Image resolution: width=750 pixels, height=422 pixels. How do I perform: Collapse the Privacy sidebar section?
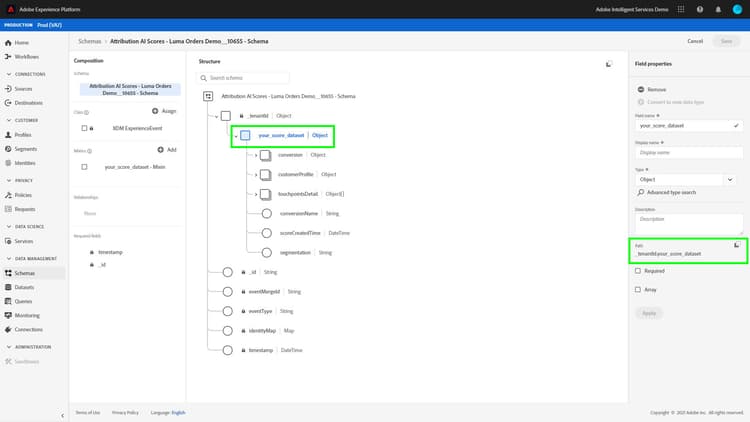pos(9,180)
